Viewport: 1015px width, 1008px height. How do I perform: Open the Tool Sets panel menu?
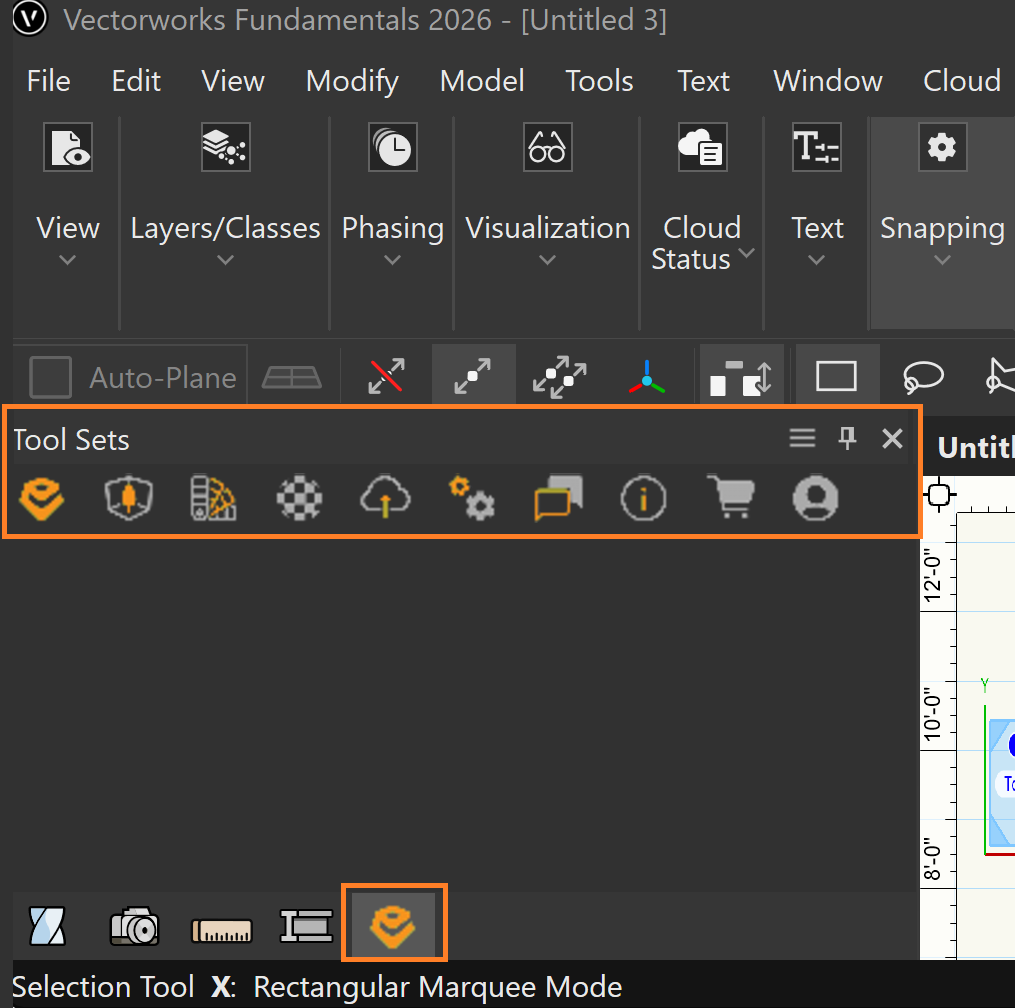(x=802, y=438)
